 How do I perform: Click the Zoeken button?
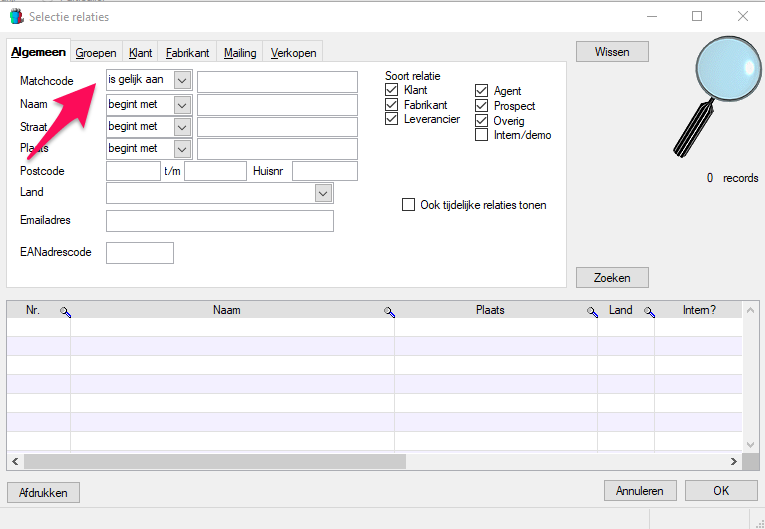(612, 278)
